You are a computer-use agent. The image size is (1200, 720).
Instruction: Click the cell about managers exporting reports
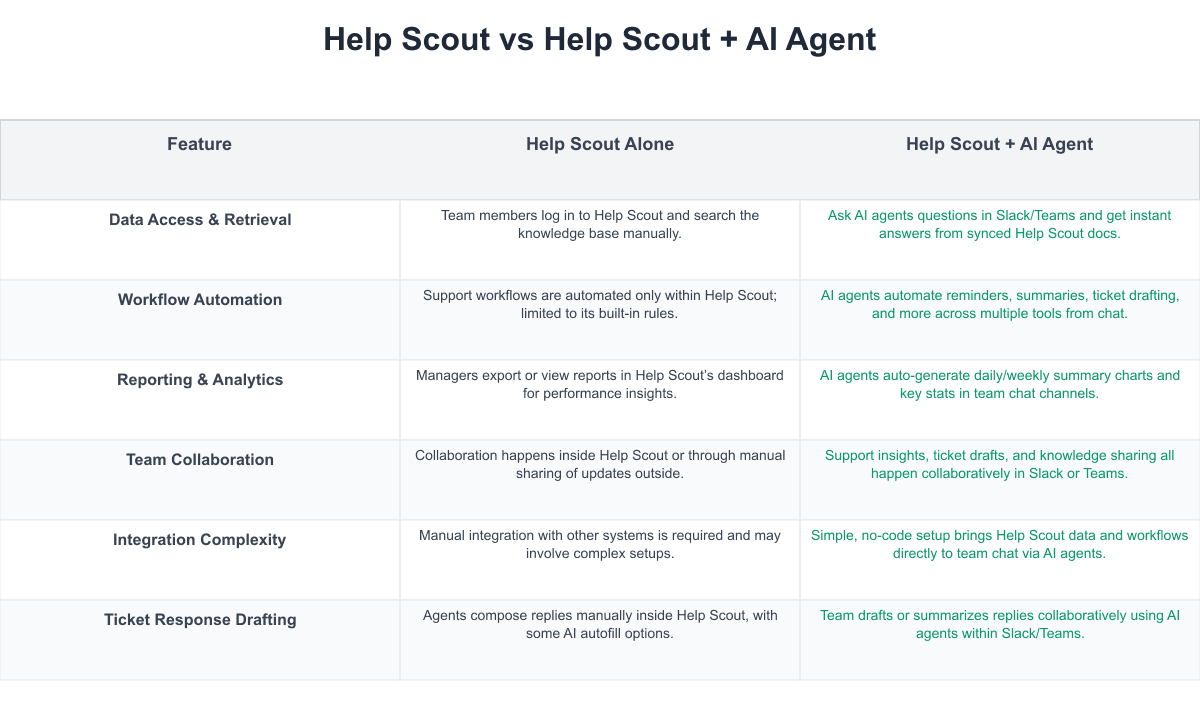pyautogui.click(x=600, y=384)
